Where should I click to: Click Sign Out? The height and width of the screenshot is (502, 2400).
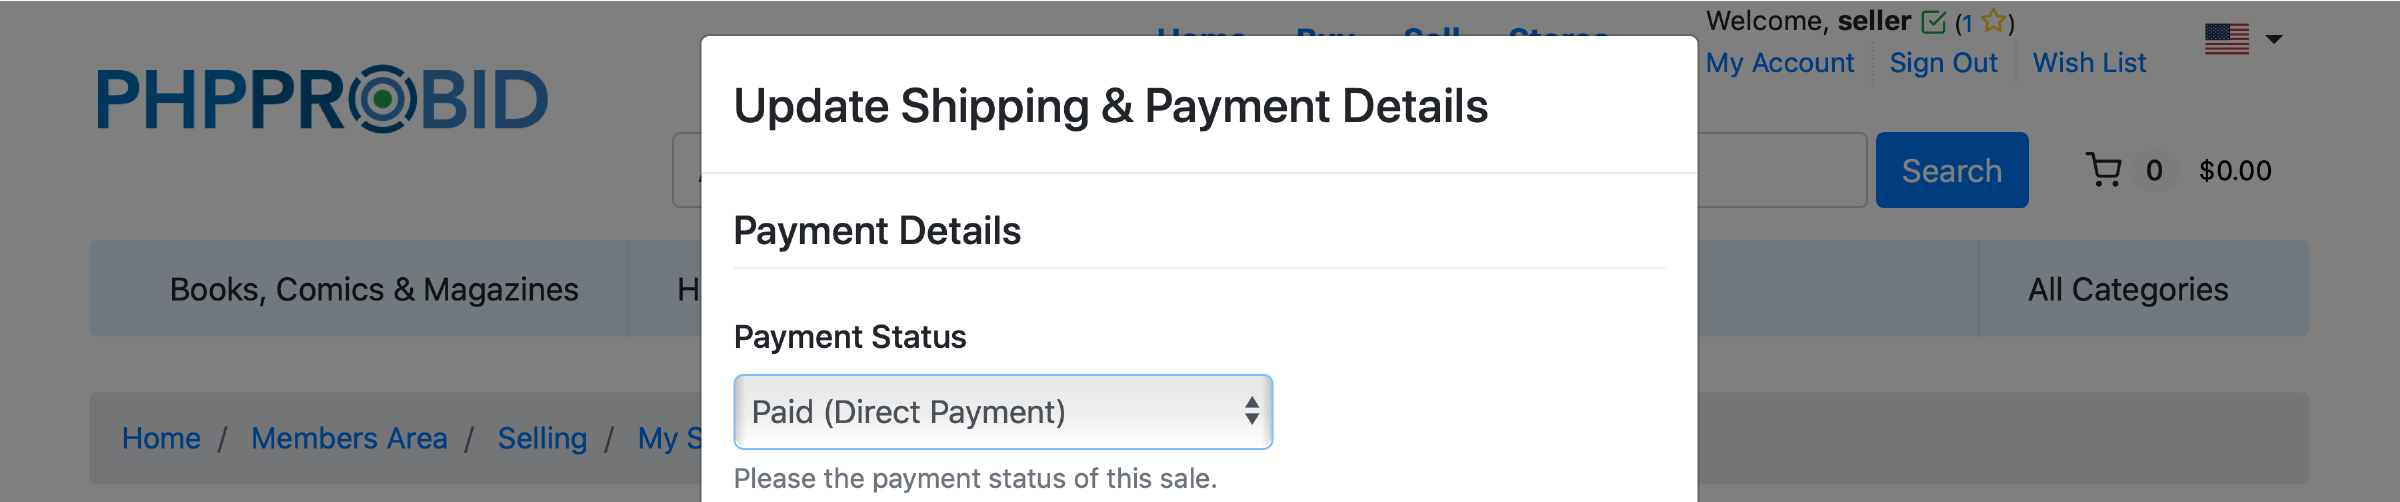point(1943,63)
